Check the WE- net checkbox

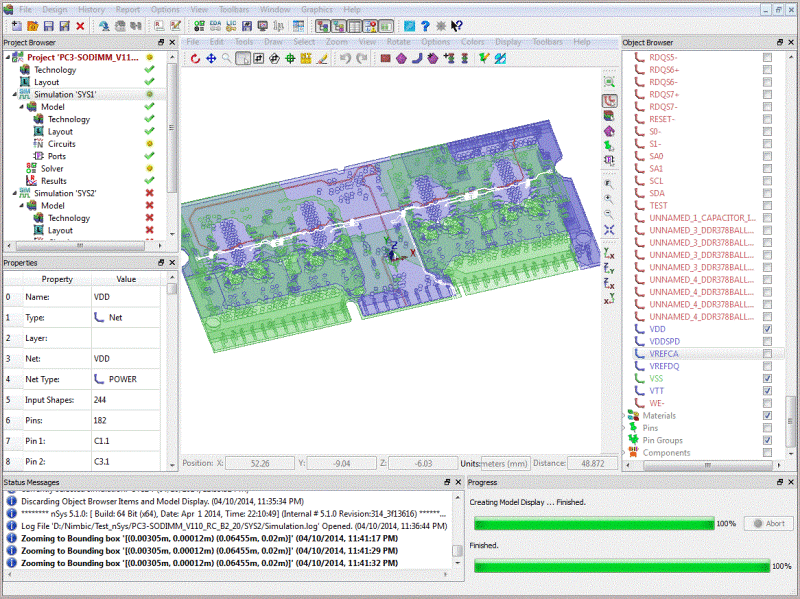click(x=767, y=403)
